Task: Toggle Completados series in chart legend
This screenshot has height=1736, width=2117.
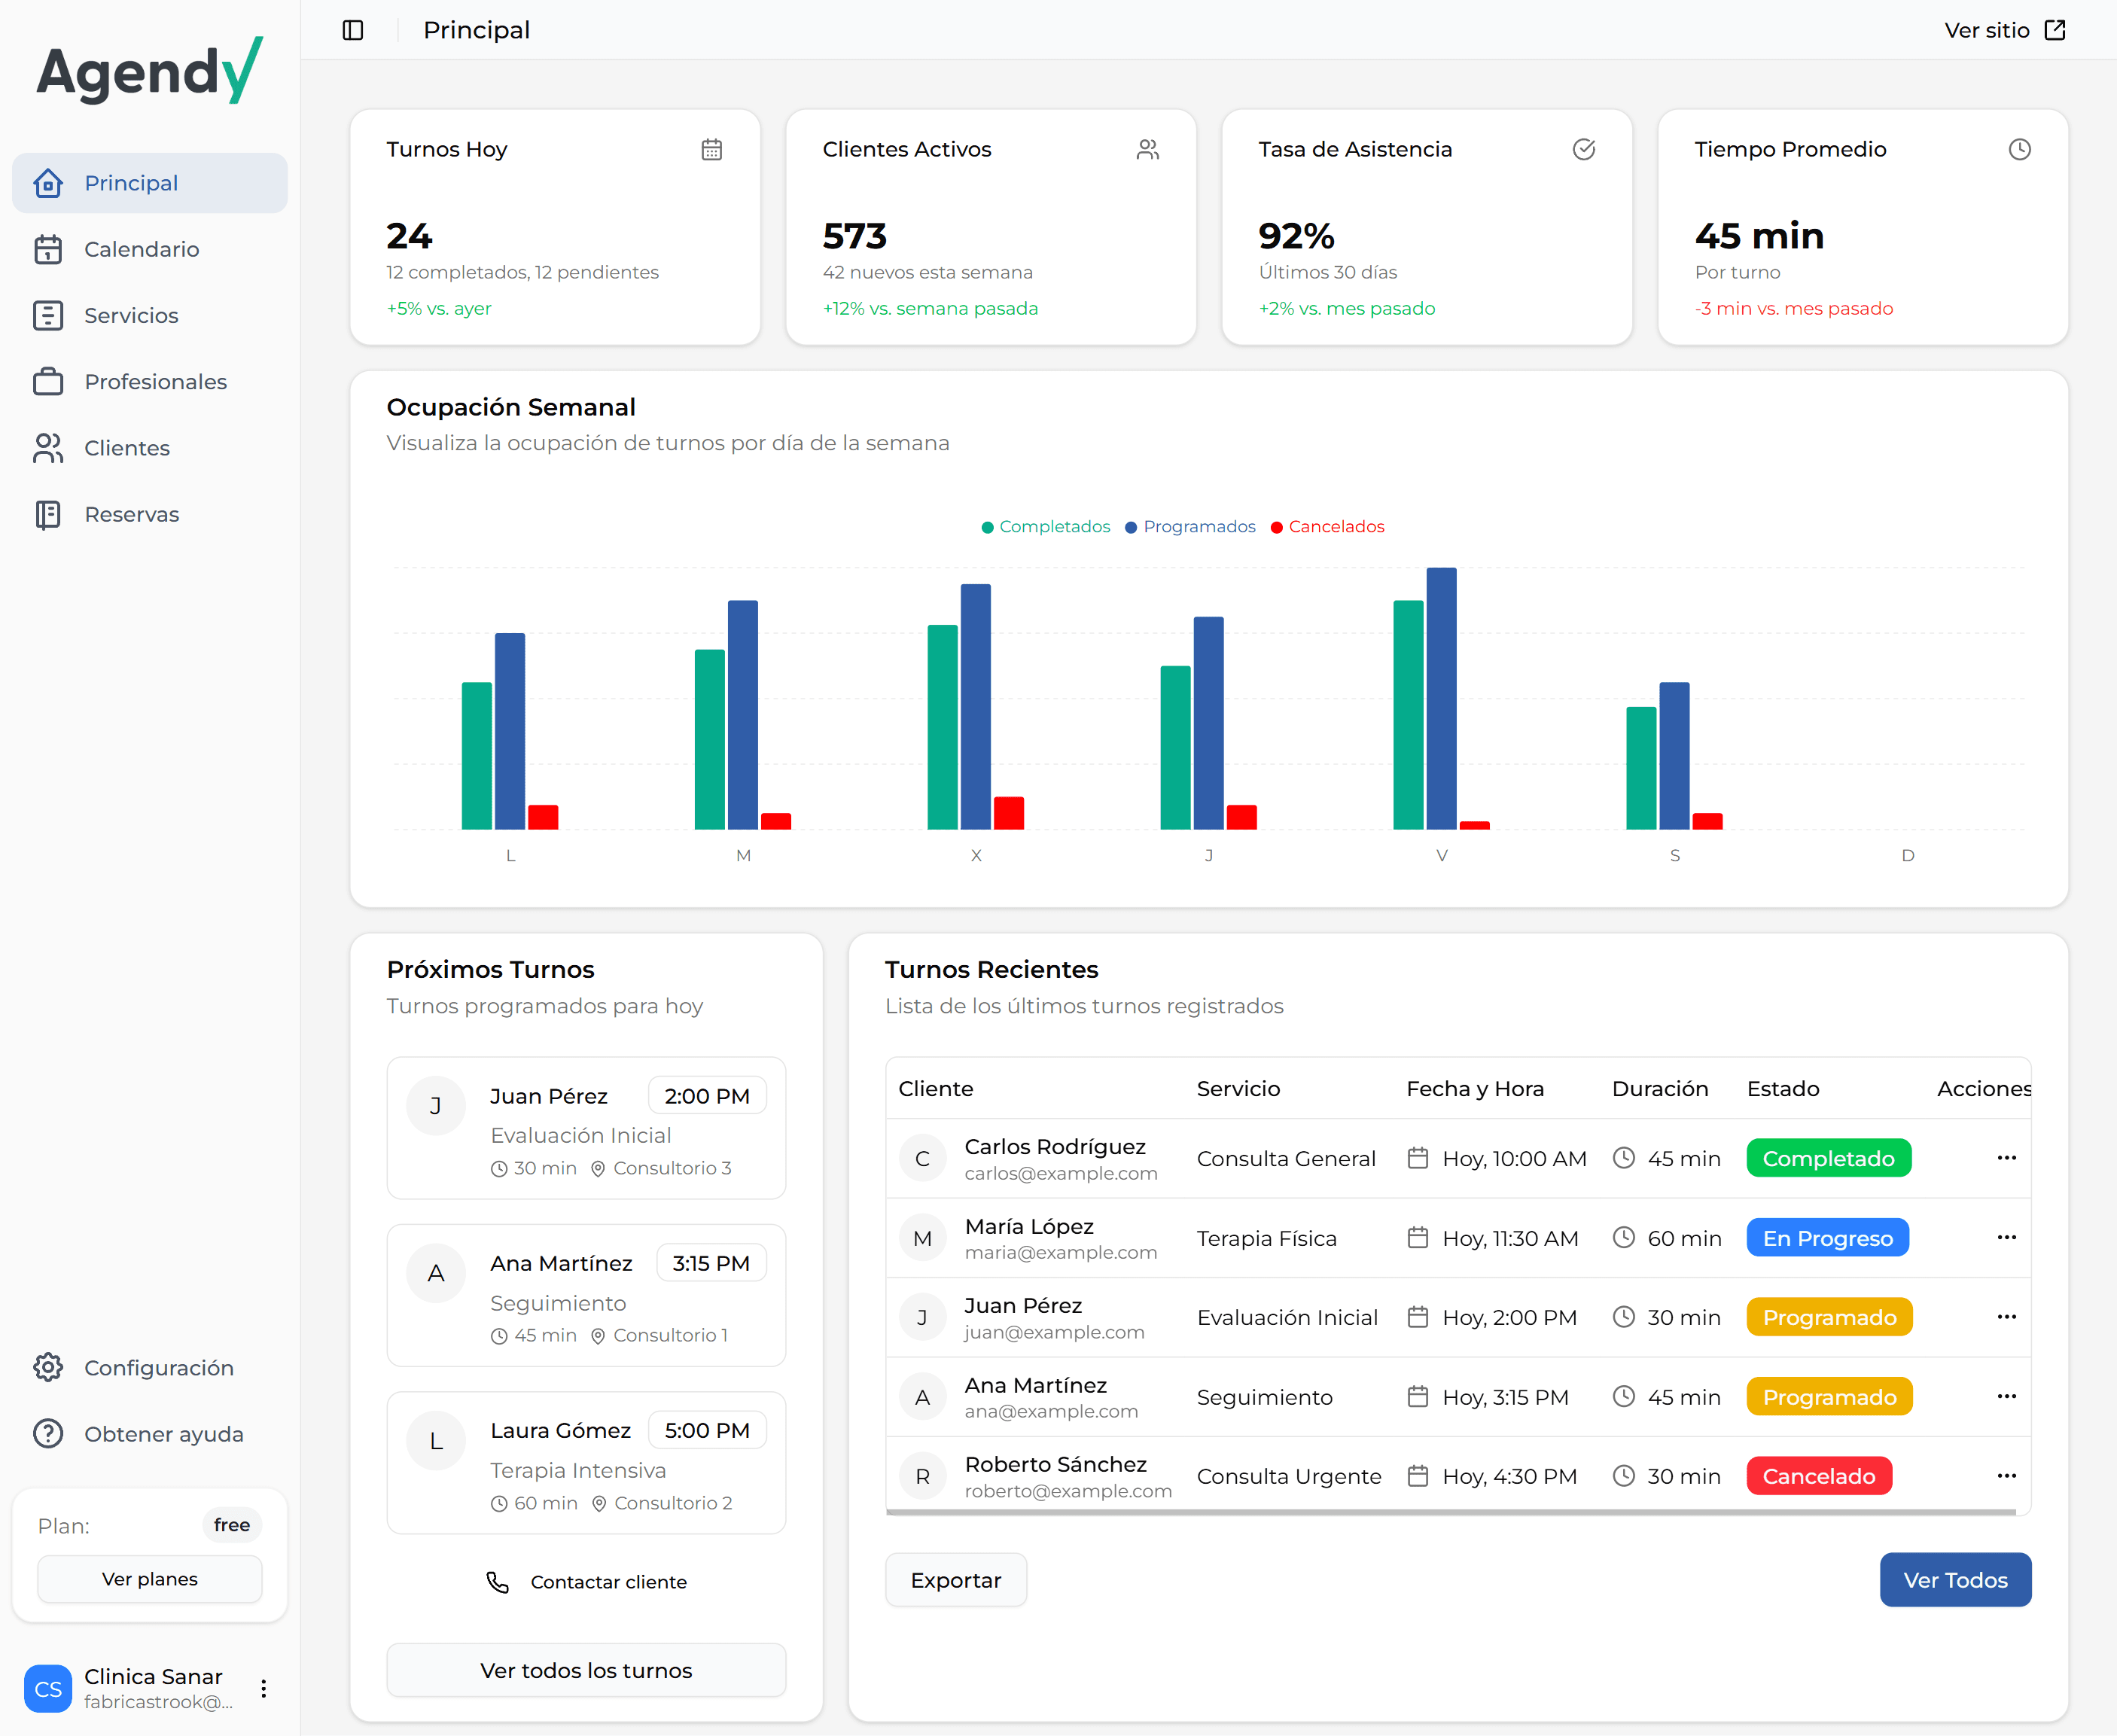Action: pyautogui.click(x=1045, y=527)
